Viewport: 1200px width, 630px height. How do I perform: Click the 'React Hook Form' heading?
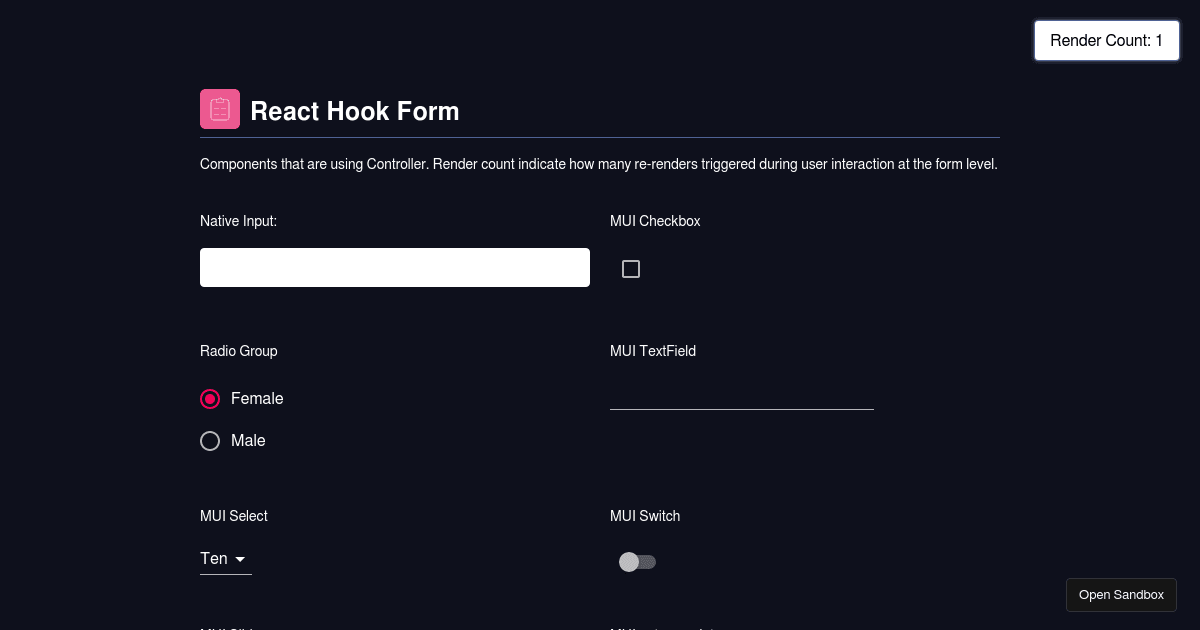coord(354,111)
